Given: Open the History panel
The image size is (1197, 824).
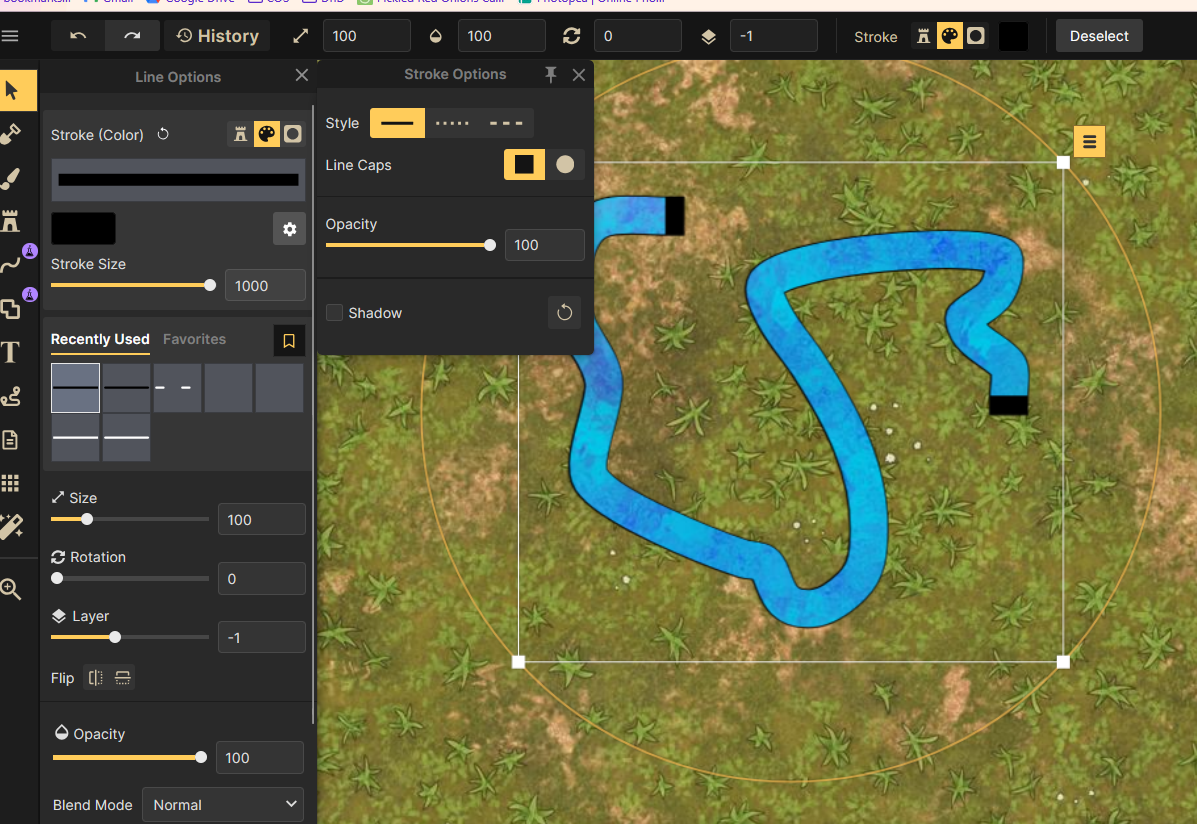Looking at the screenshot, I should pos(218,36).
